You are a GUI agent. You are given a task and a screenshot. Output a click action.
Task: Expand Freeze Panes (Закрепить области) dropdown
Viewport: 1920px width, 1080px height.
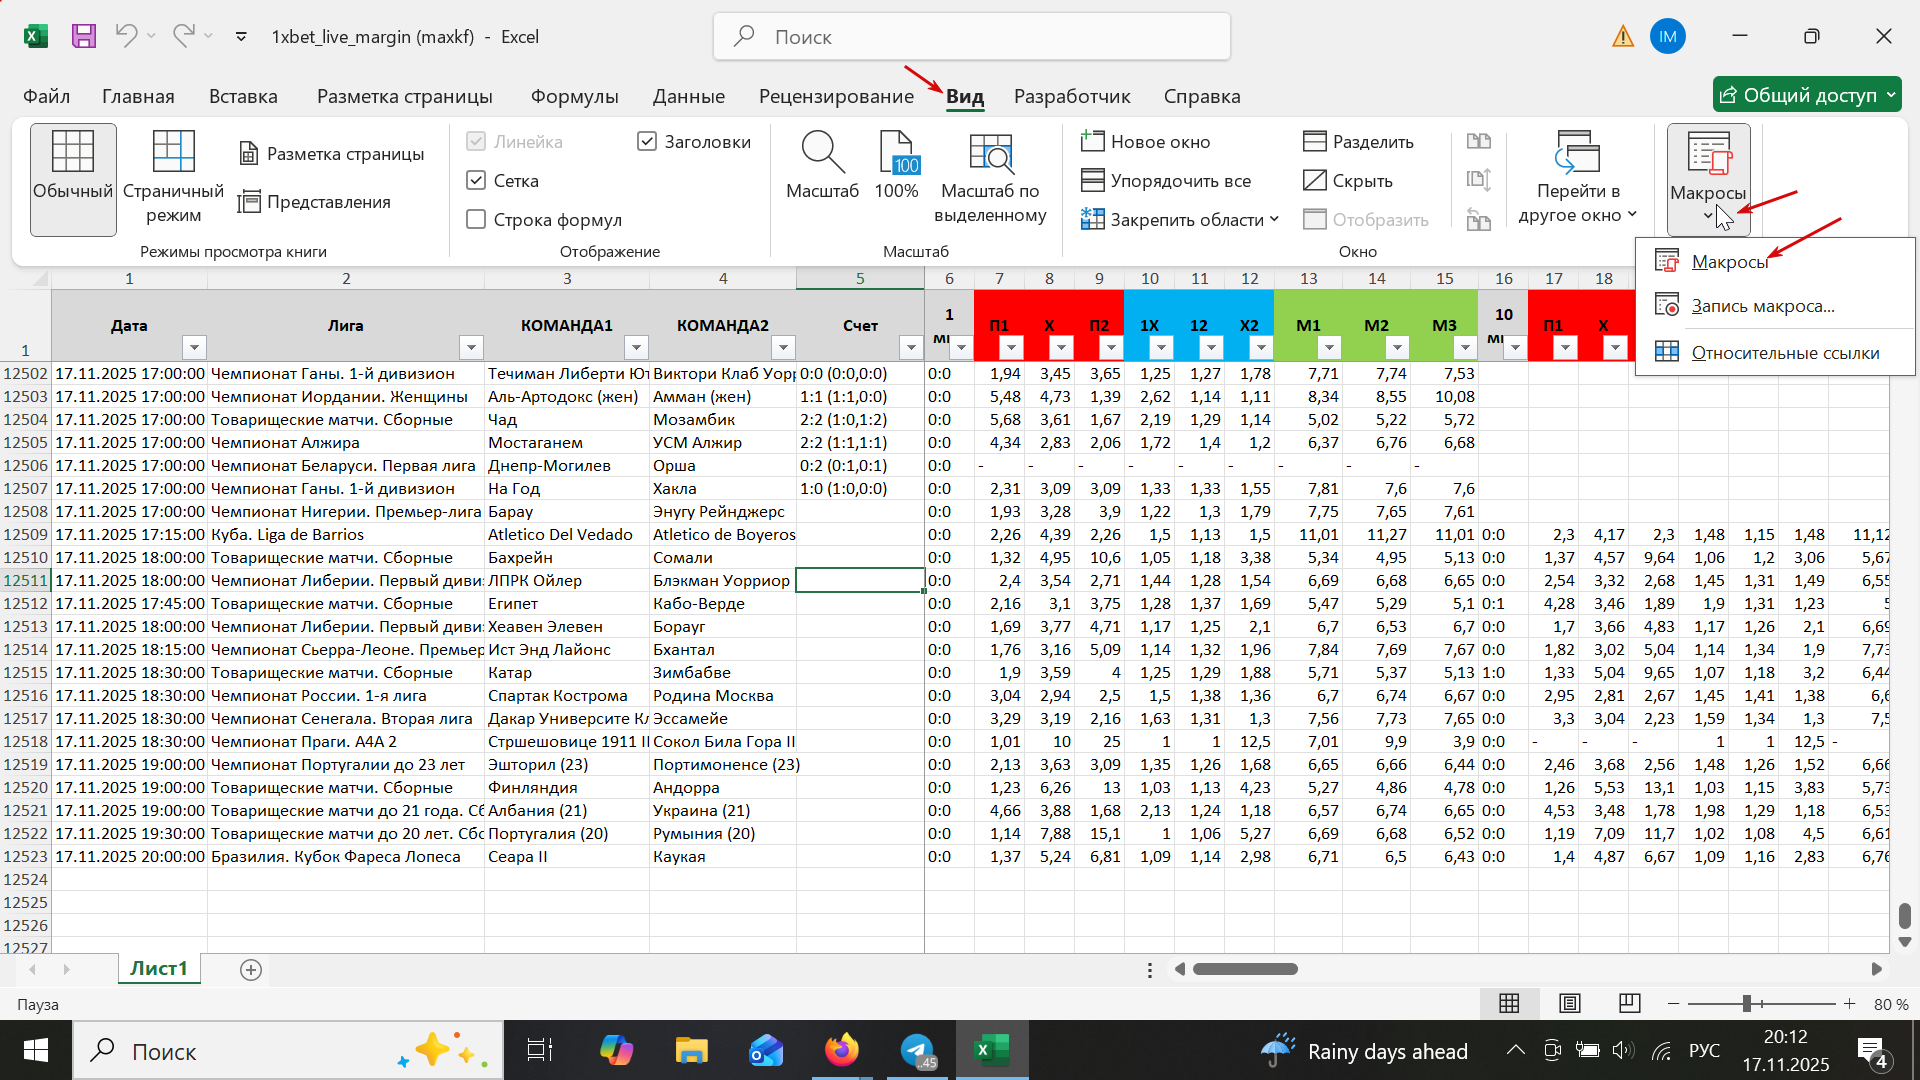coord(1180,220)
